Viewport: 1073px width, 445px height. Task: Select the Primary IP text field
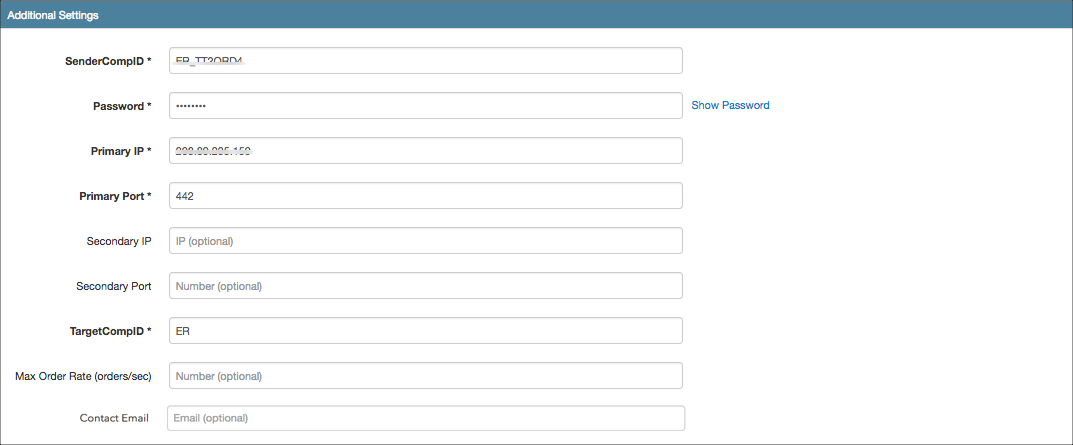pyautogui.click(x=426, y=151)
